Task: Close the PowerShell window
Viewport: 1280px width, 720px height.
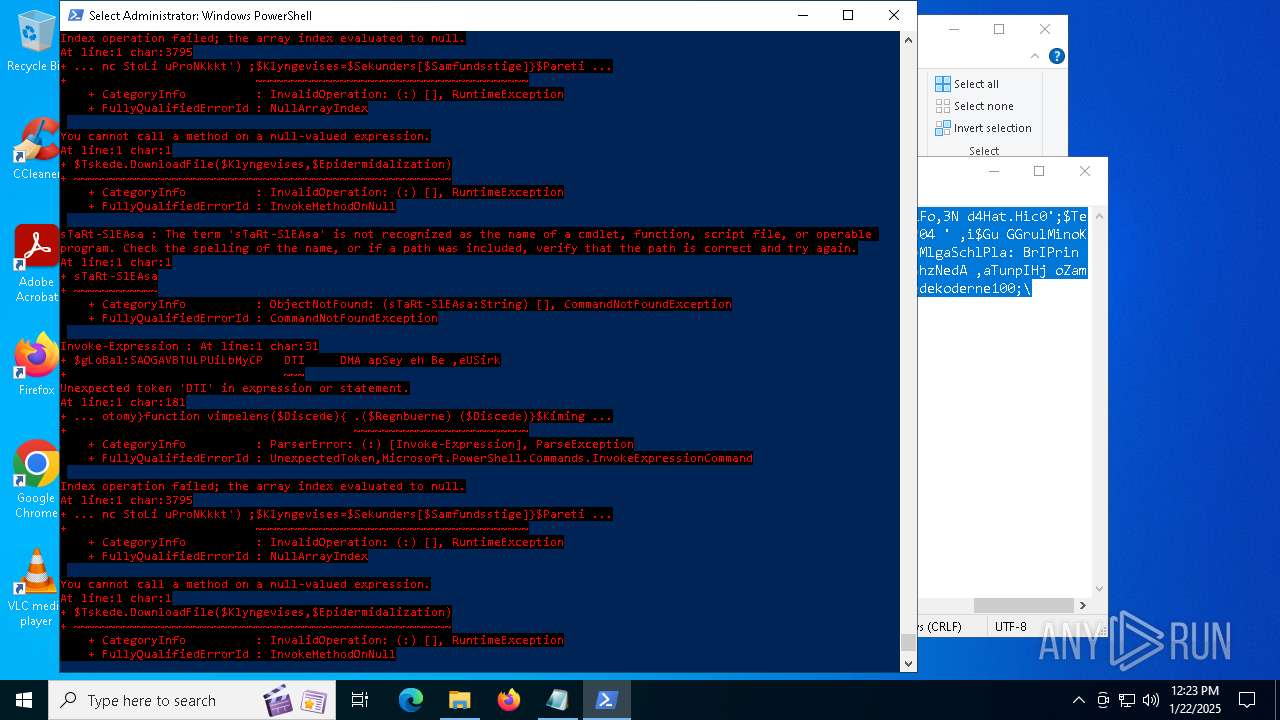Action: [894, 15]
